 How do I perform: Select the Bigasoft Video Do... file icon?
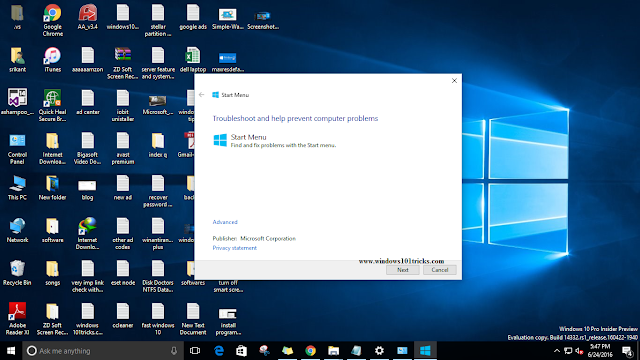tap(88, 148)
